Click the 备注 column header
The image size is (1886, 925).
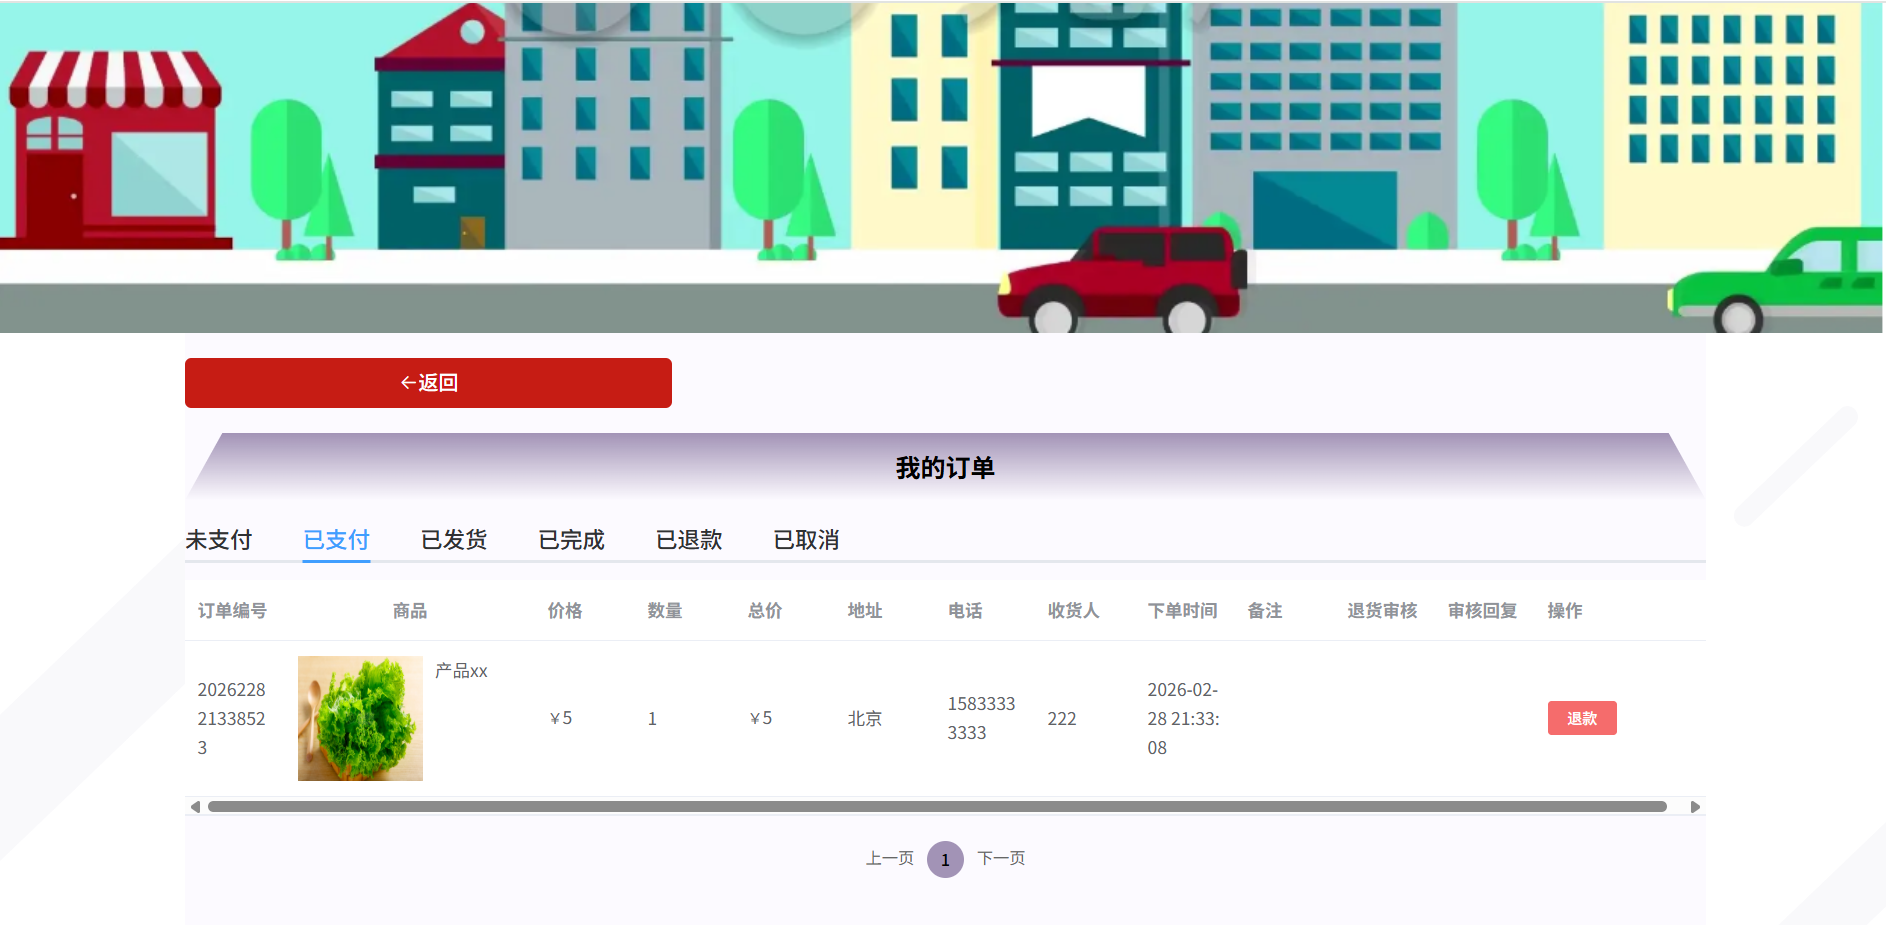1265,611
